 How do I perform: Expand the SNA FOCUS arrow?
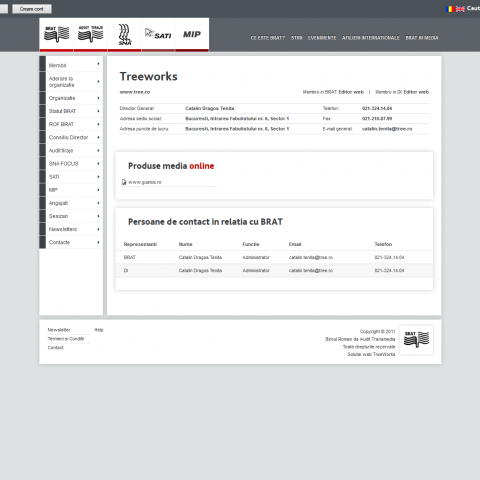click(98, 164)
